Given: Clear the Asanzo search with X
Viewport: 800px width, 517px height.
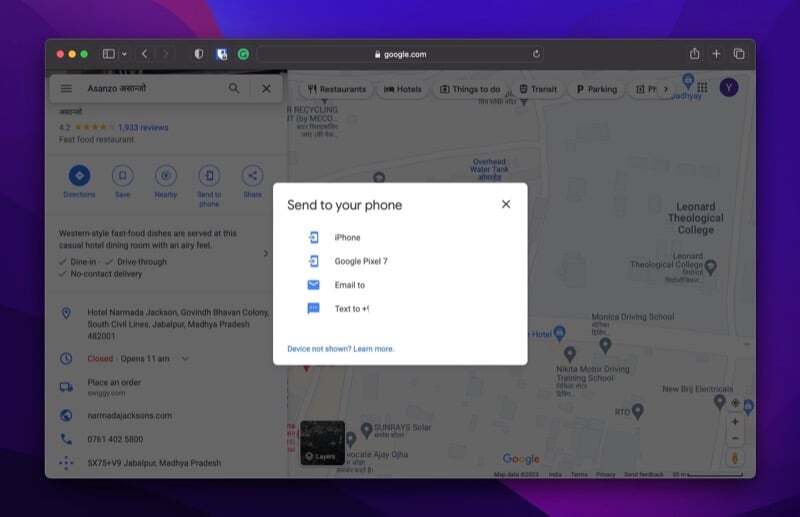Looking at the screenshot, I should coord(266,89).
